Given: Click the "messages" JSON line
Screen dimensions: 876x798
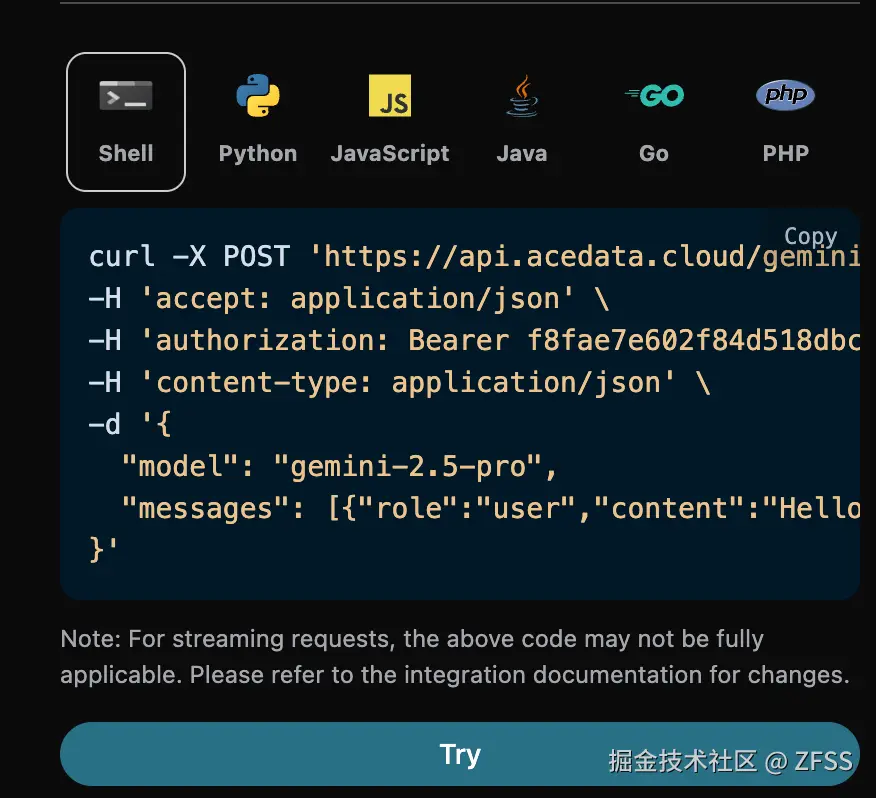Looking at the screenshot, I should 491,509.
